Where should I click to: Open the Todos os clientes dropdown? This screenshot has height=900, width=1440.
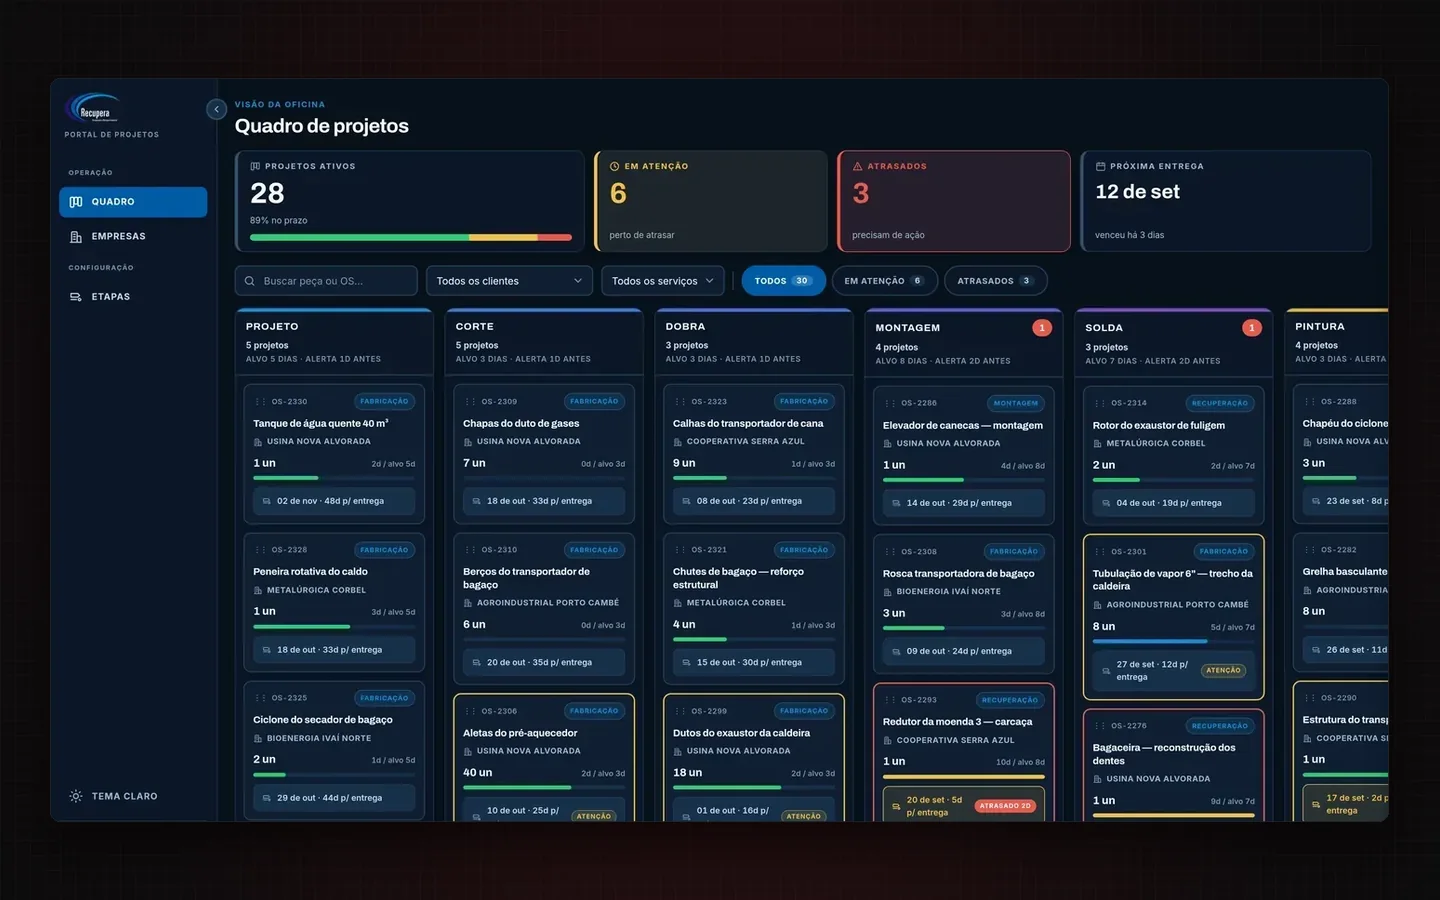tap(510, 281)
